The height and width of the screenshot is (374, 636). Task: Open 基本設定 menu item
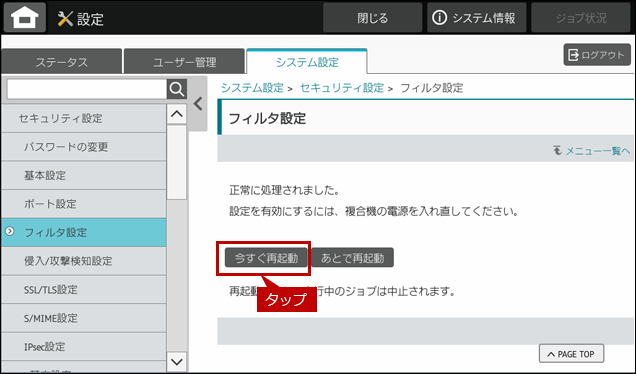click(84, 175)
